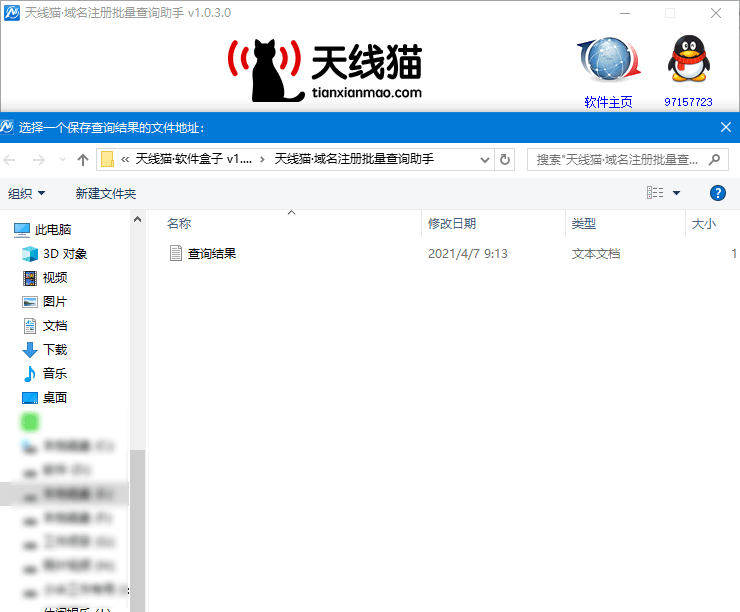740x612 pixels.
Task: Open the 音乐 folder
Action: coord(55,374)
